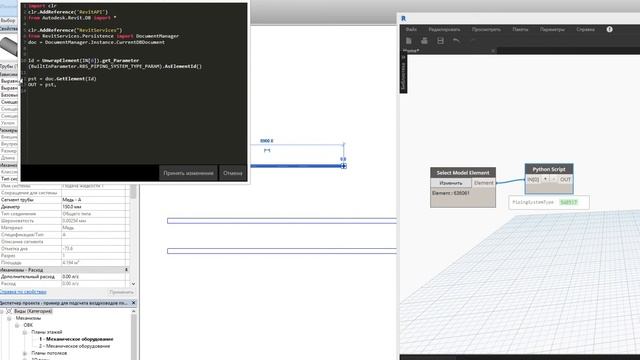Click the pst = doc.GetElement(id) code line
This screenshot has width=640, height=360.
point(62,78)
